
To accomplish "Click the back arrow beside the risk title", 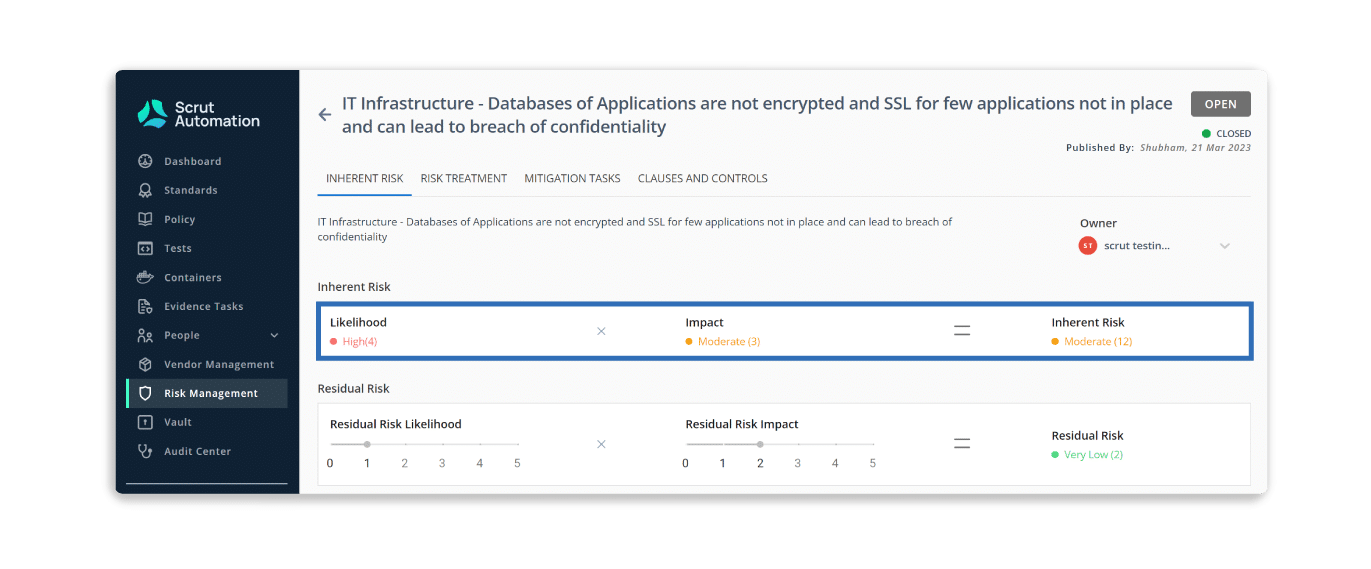I will click(x=324, y=115).
